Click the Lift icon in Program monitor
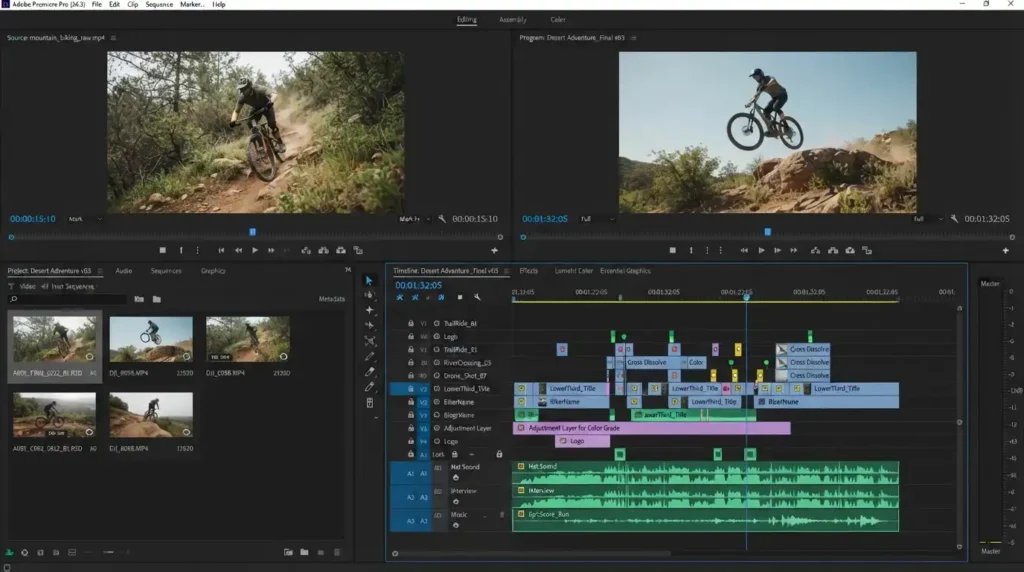 [815, 250]
